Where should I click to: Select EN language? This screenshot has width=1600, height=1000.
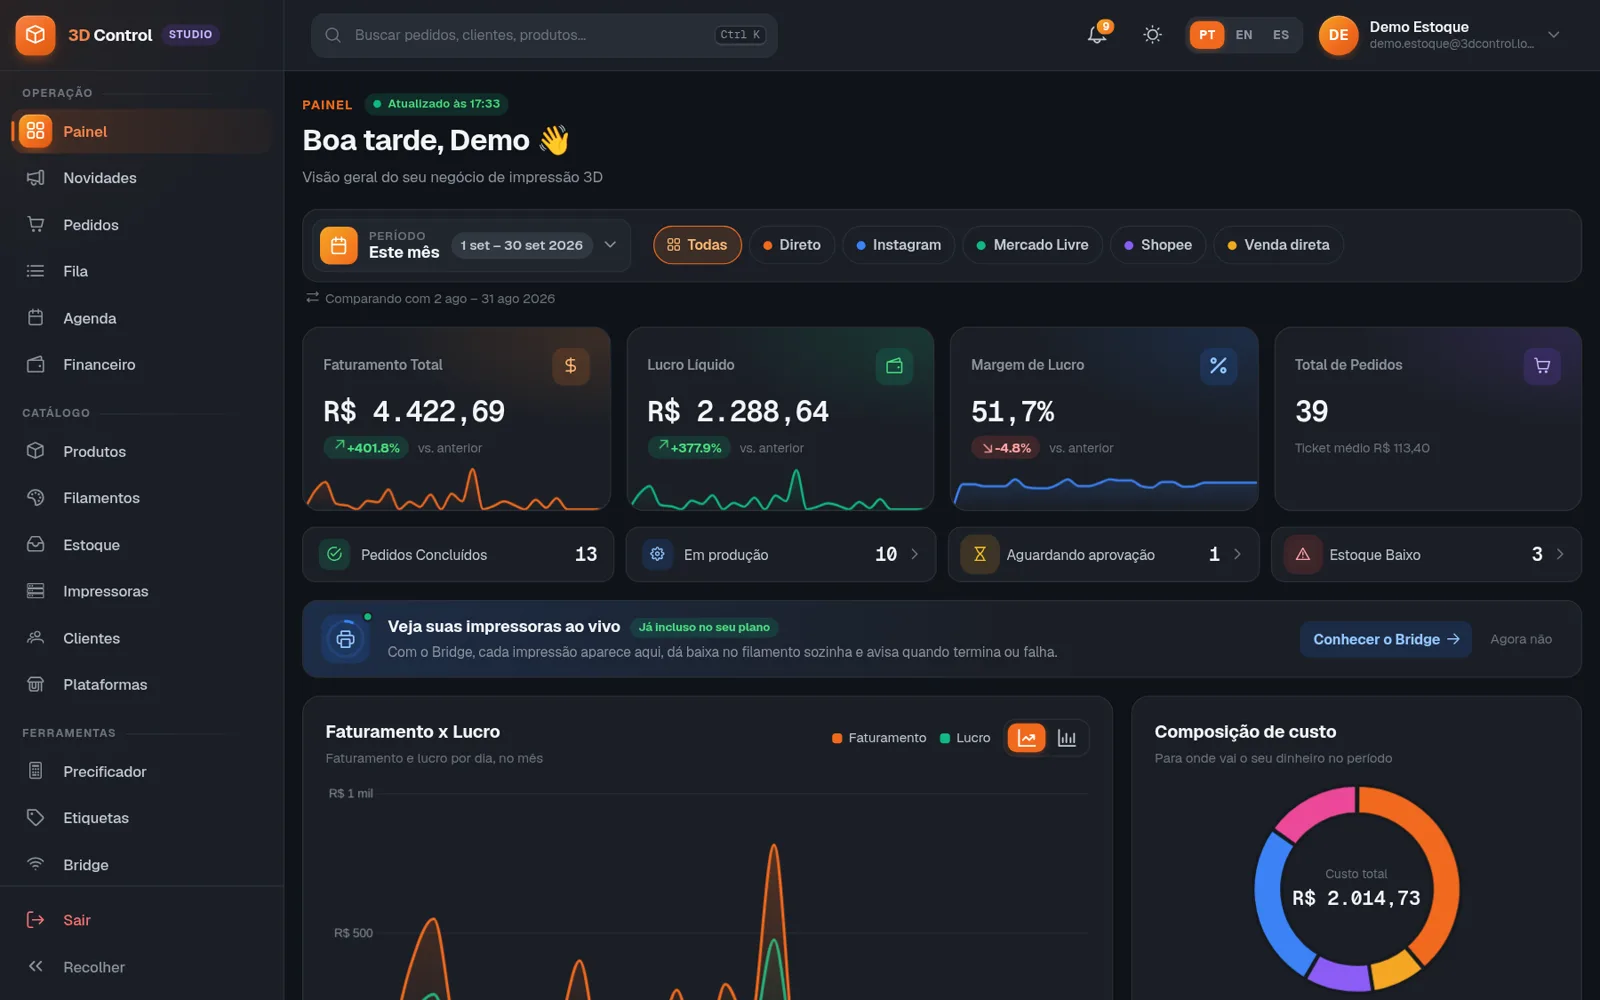[1244, 35]
